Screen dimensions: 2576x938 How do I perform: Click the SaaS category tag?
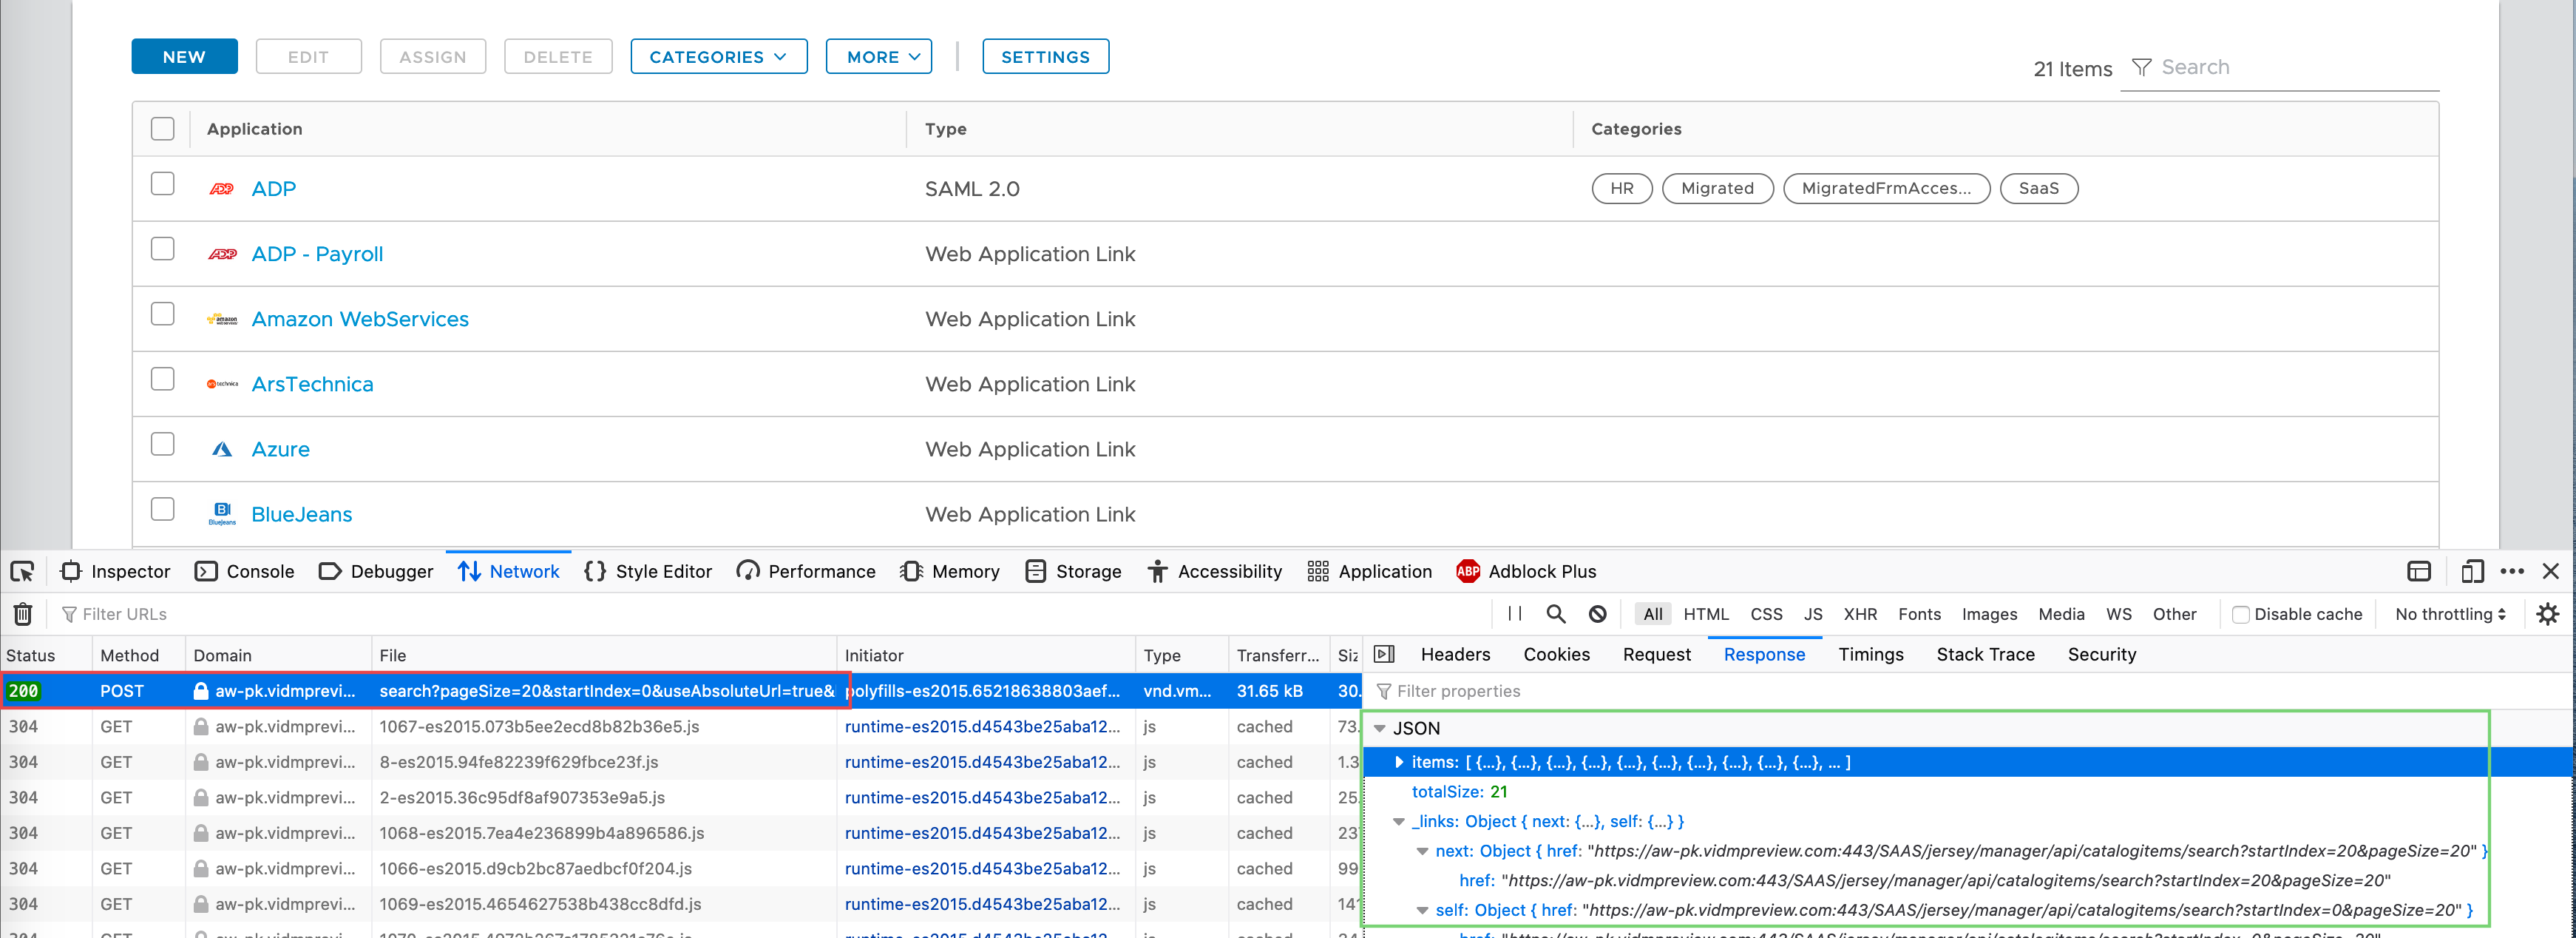pos(2038,189)
